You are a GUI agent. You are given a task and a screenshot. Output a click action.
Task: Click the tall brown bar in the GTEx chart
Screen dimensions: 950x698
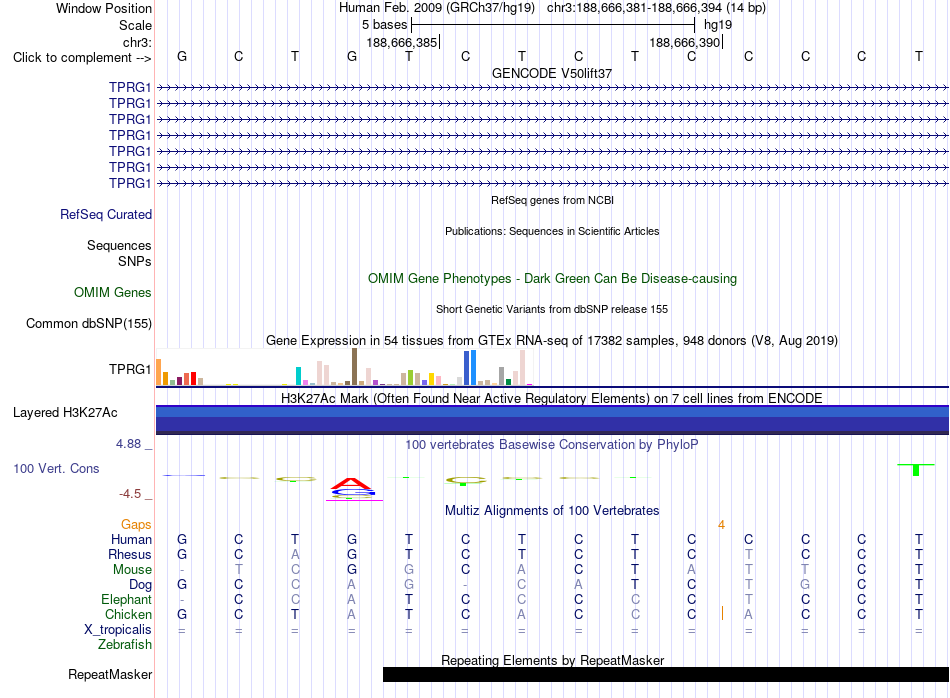354,367
